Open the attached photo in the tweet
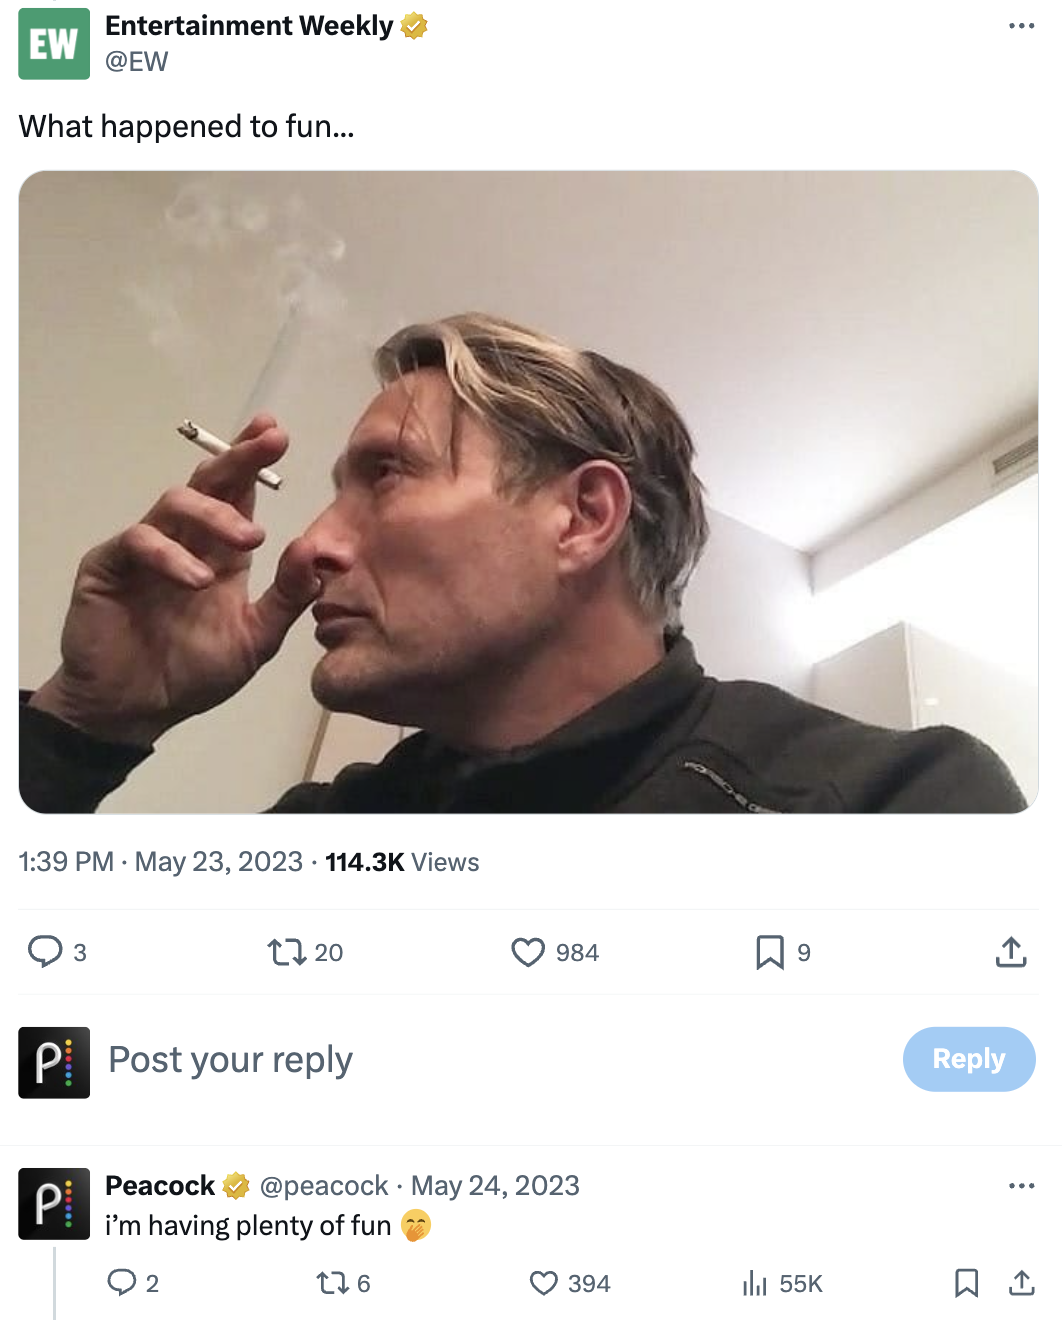Screen dimensions: 1062x1320 [528, 491]
